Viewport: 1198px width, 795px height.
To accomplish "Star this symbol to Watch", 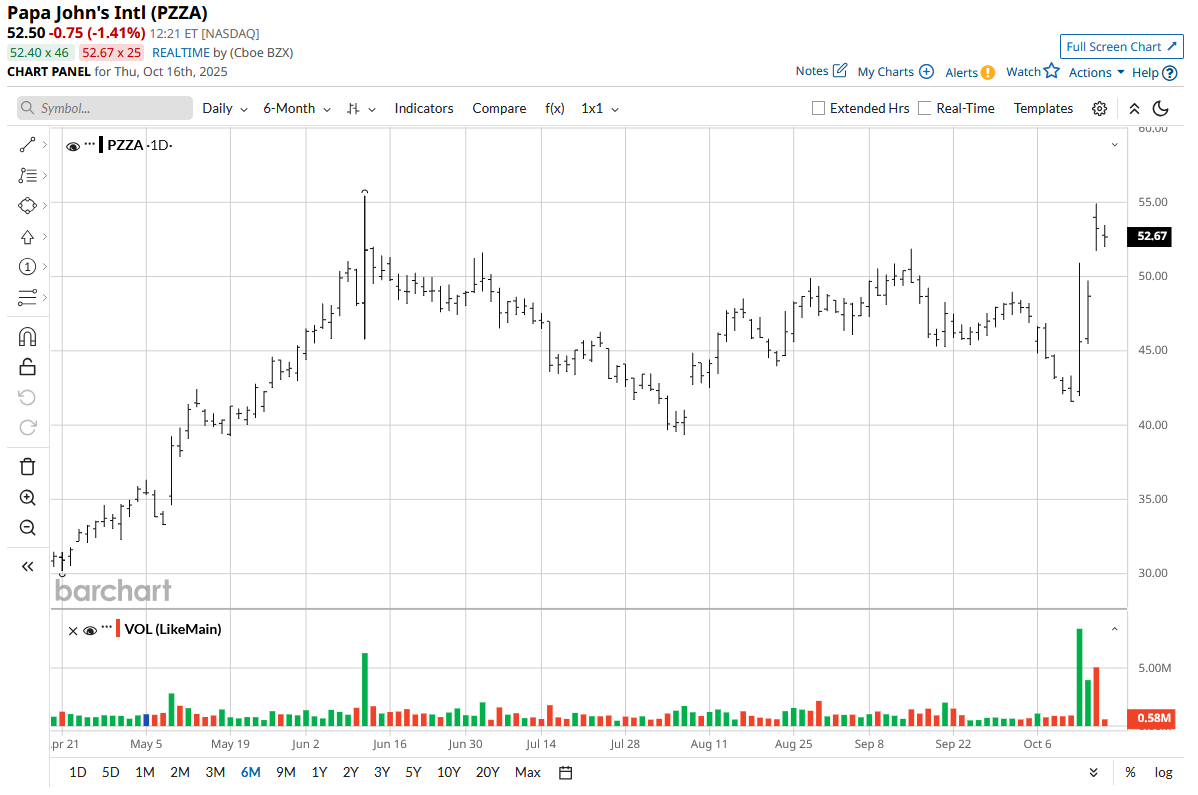I will tap(1052, 70).
